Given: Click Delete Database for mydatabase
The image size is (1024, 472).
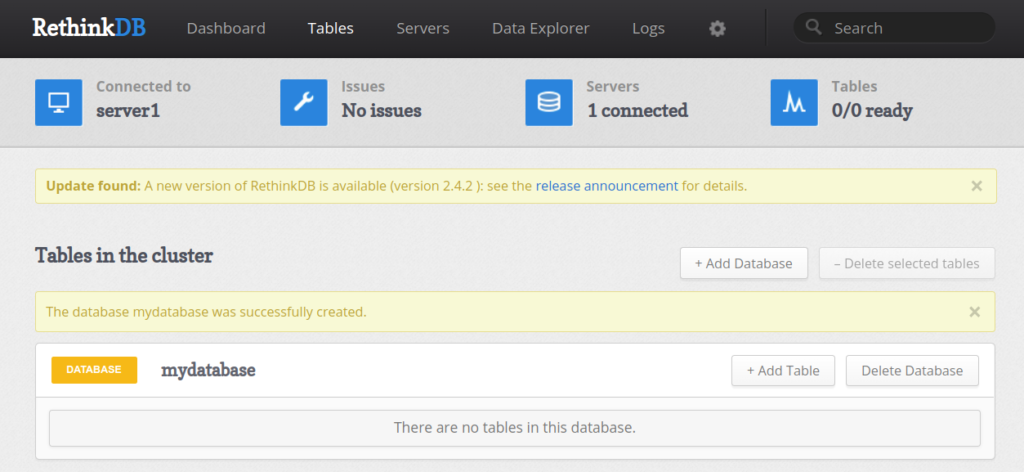Looking at the screenshot, I should (x=912, y=370).
